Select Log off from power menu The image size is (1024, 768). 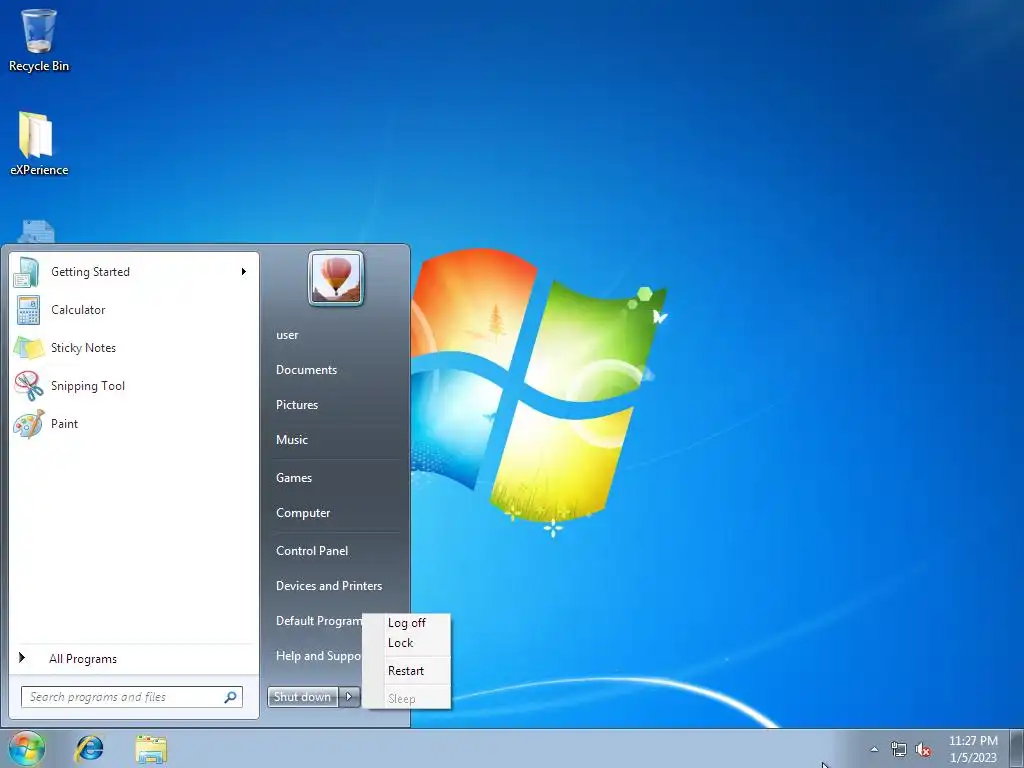406,623
